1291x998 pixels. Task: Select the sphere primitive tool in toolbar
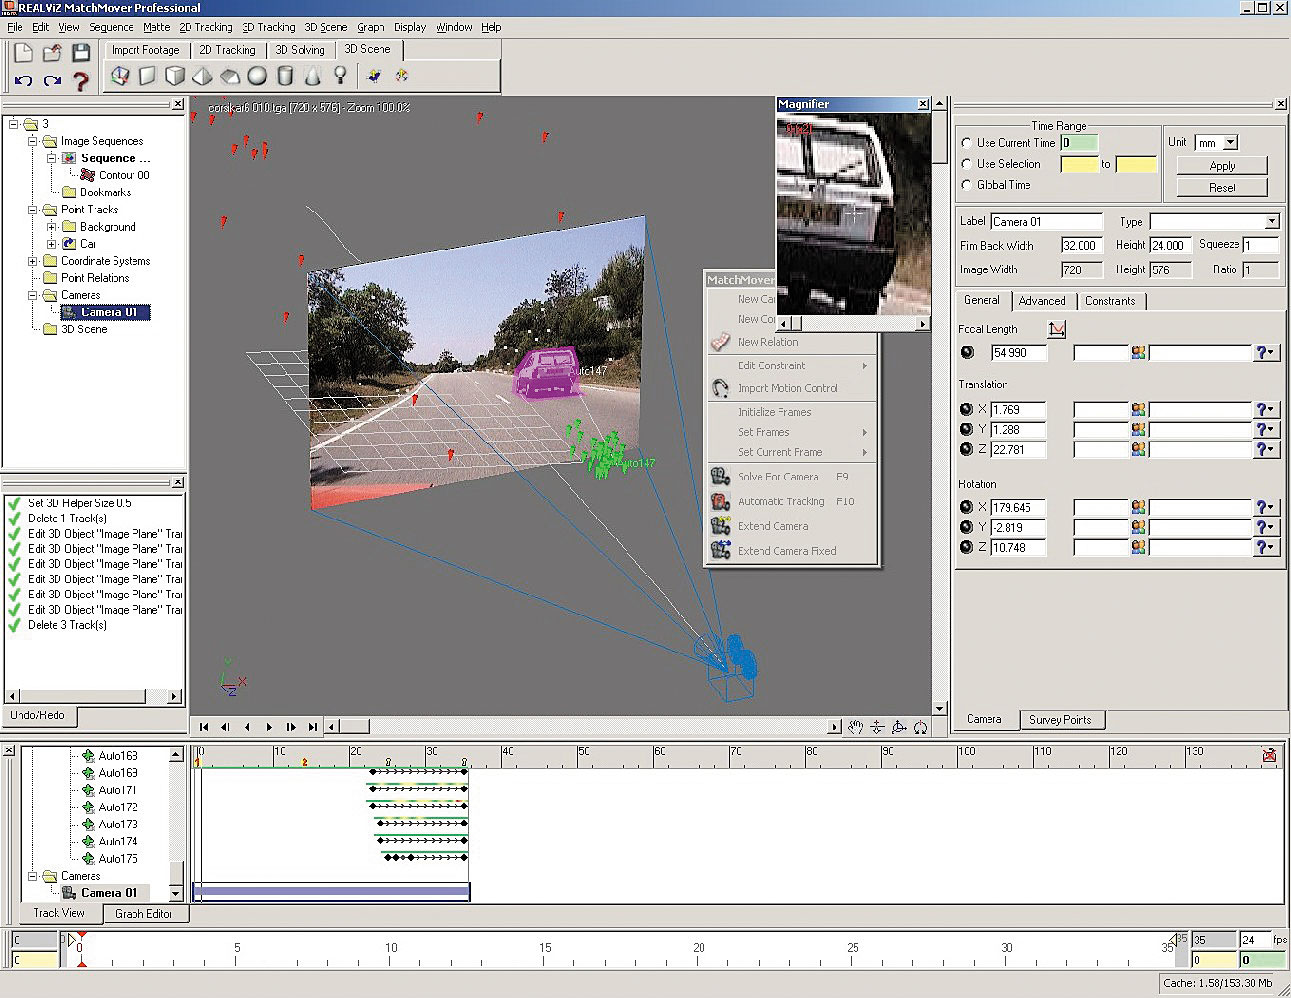(257, 76)
